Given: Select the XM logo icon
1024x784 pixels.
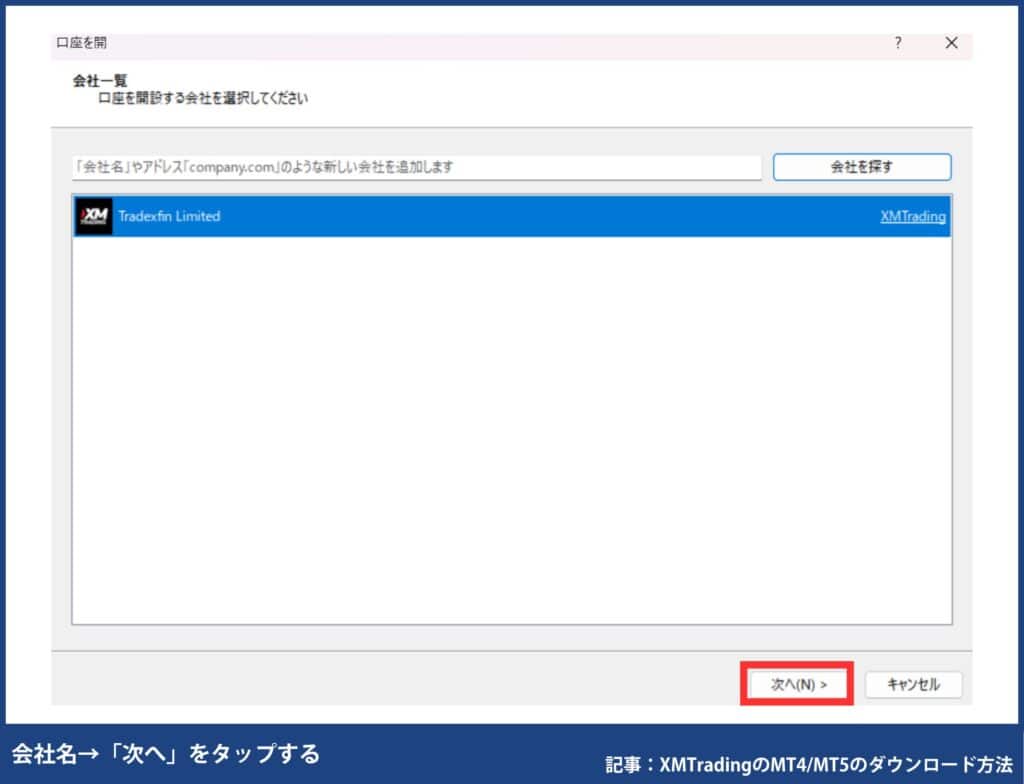Looking at the screenshot, I should point(94,216).
